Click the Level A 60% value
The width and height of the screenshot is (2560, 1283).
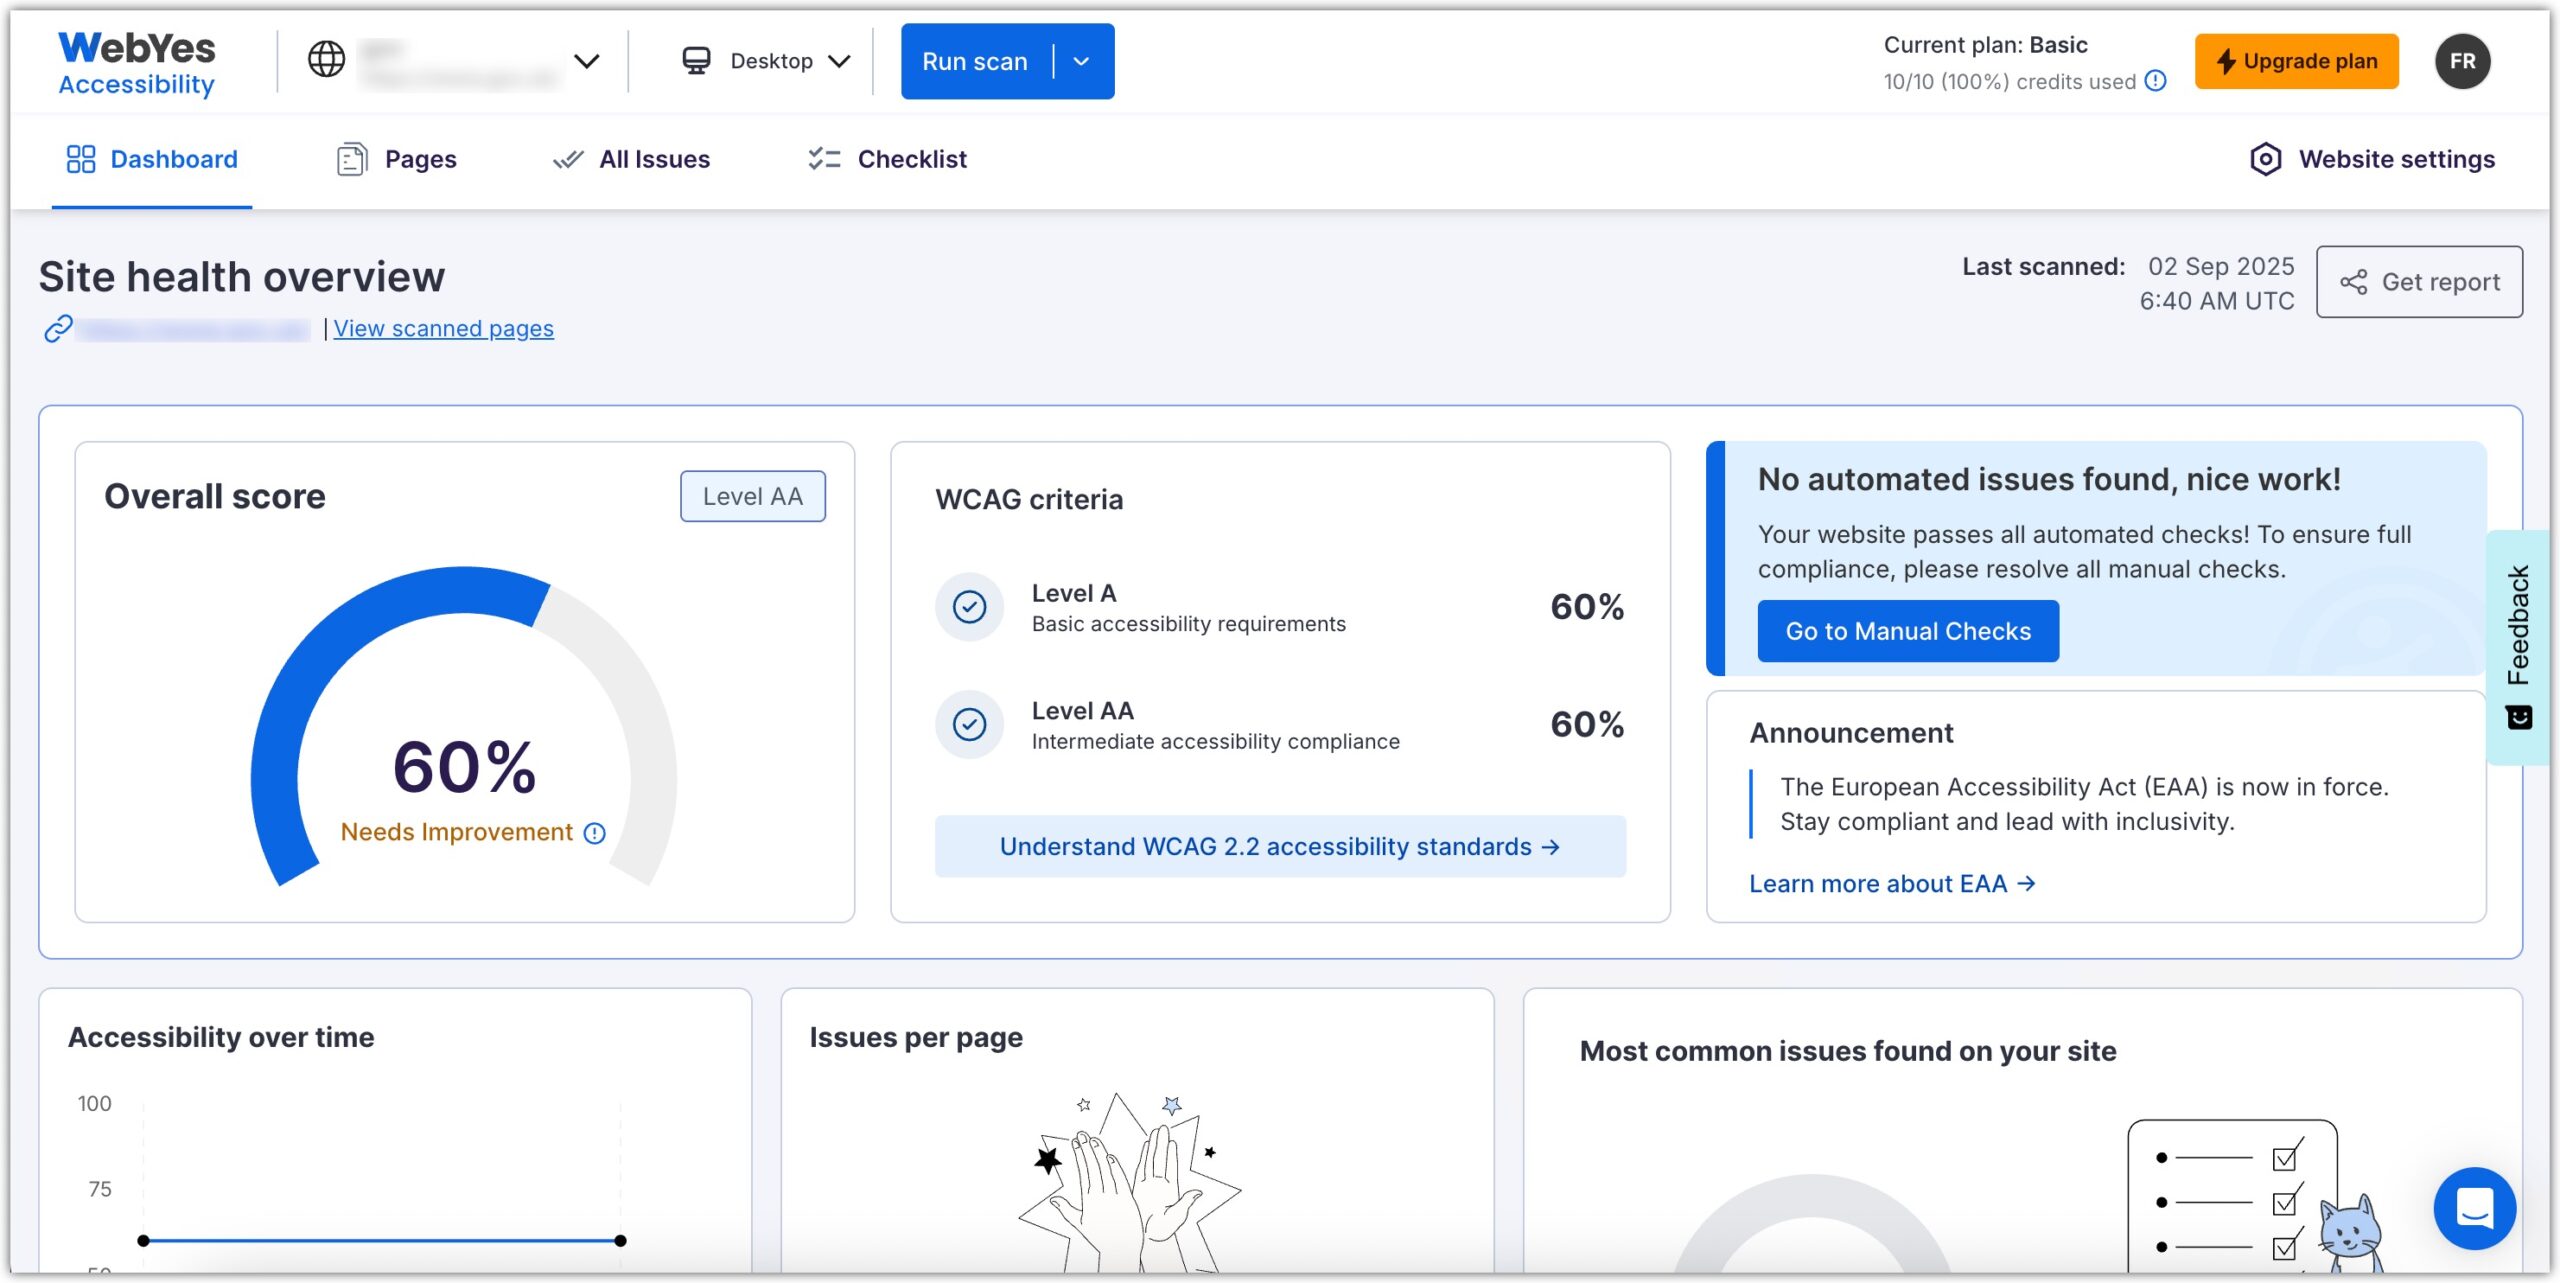tap(1587, 607)
